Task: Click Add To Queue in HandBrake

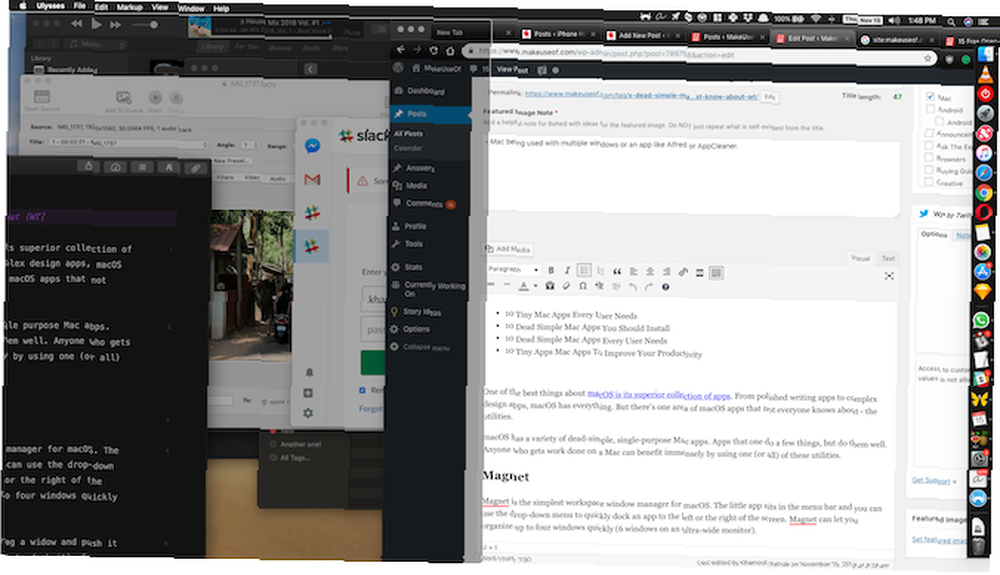Action: point(124,101)
